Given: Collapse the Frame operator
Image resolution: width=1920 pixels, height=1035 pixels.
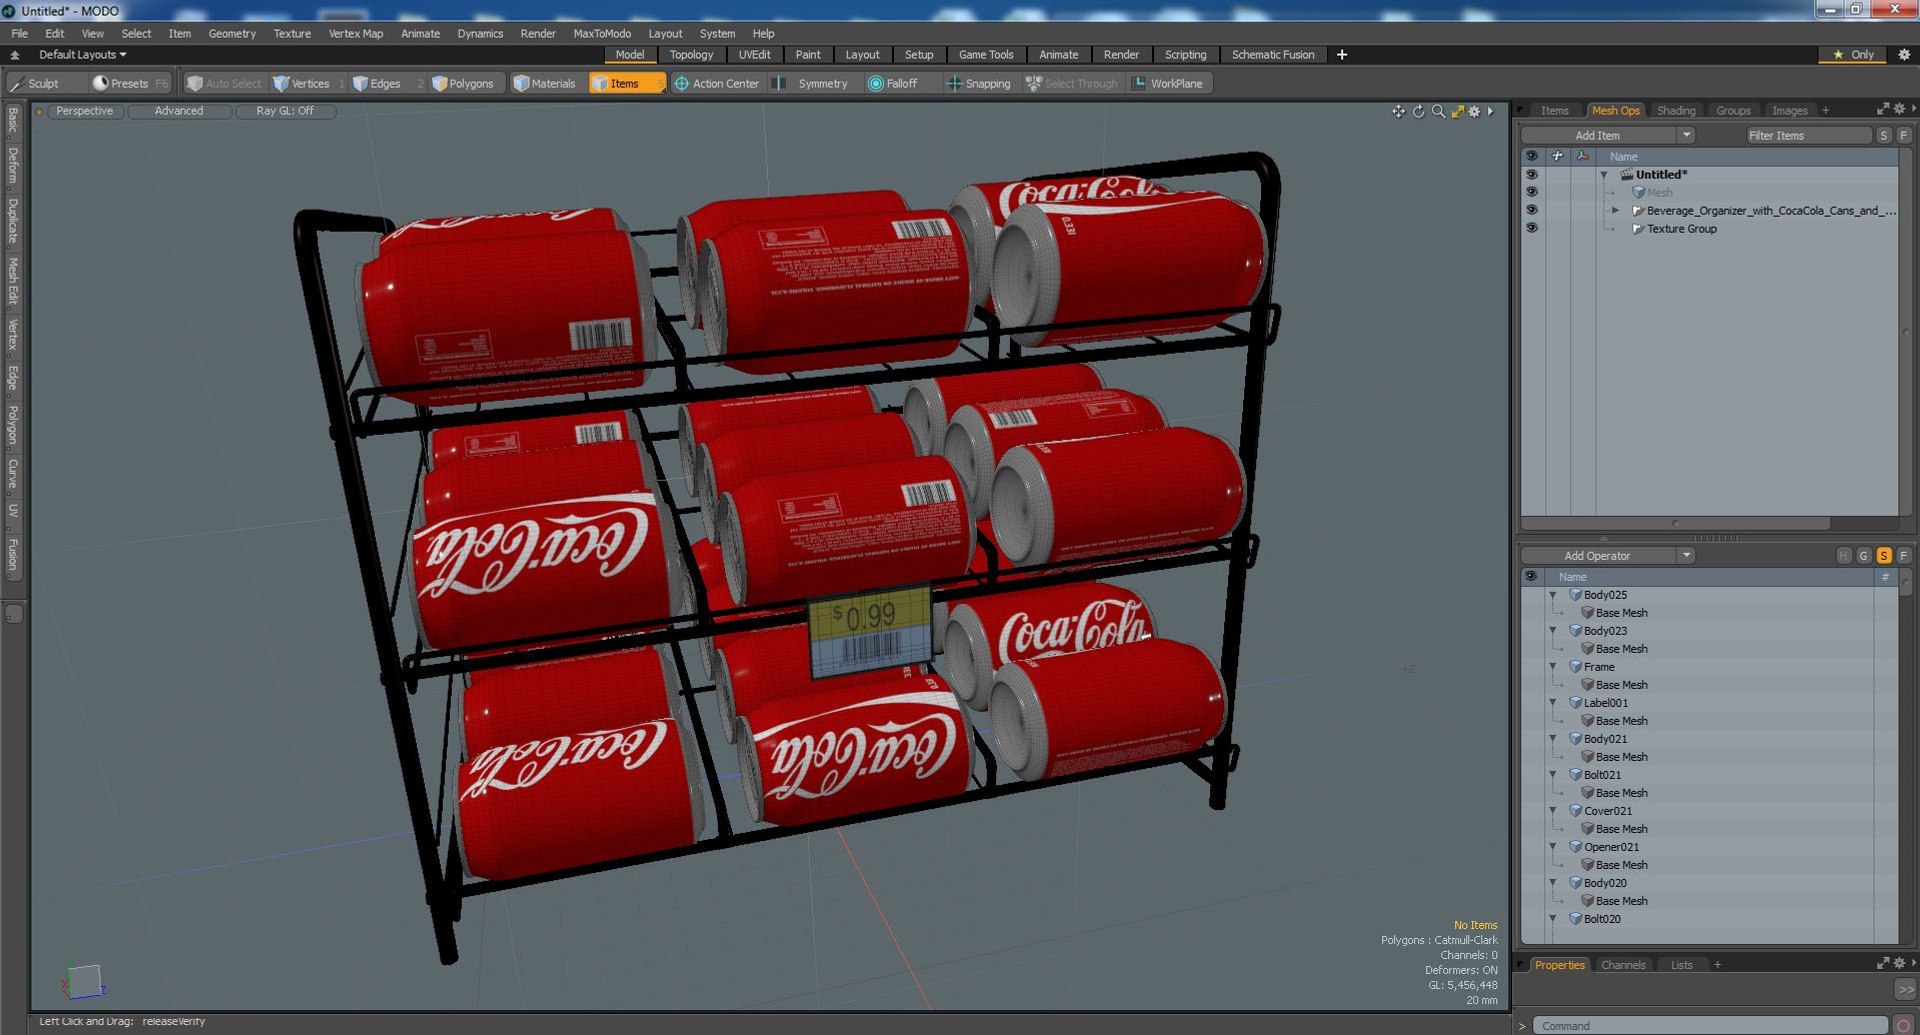Looking at the screenshot, I should point(1553,667).
